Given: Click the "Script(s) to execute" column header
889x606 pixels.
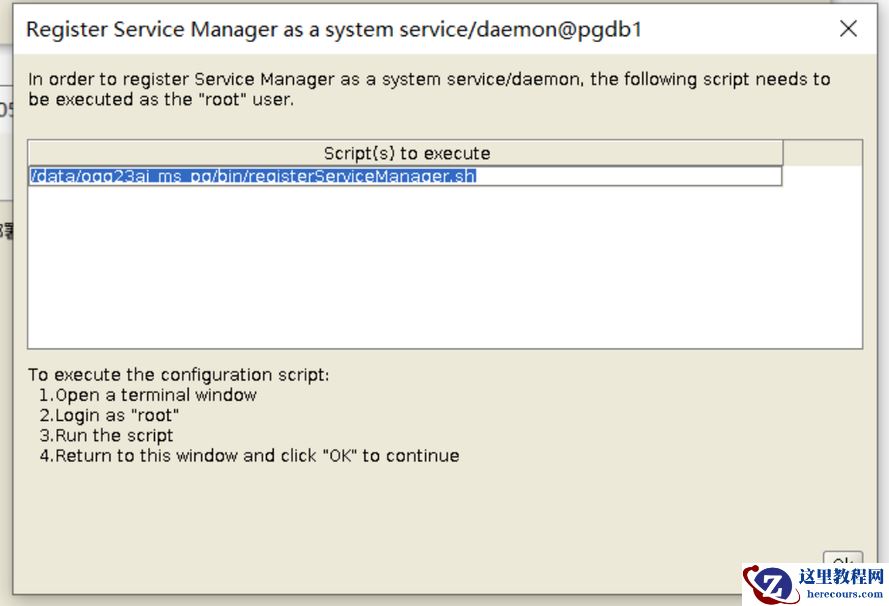Looking at the screenshot, I should click(406, 153).
